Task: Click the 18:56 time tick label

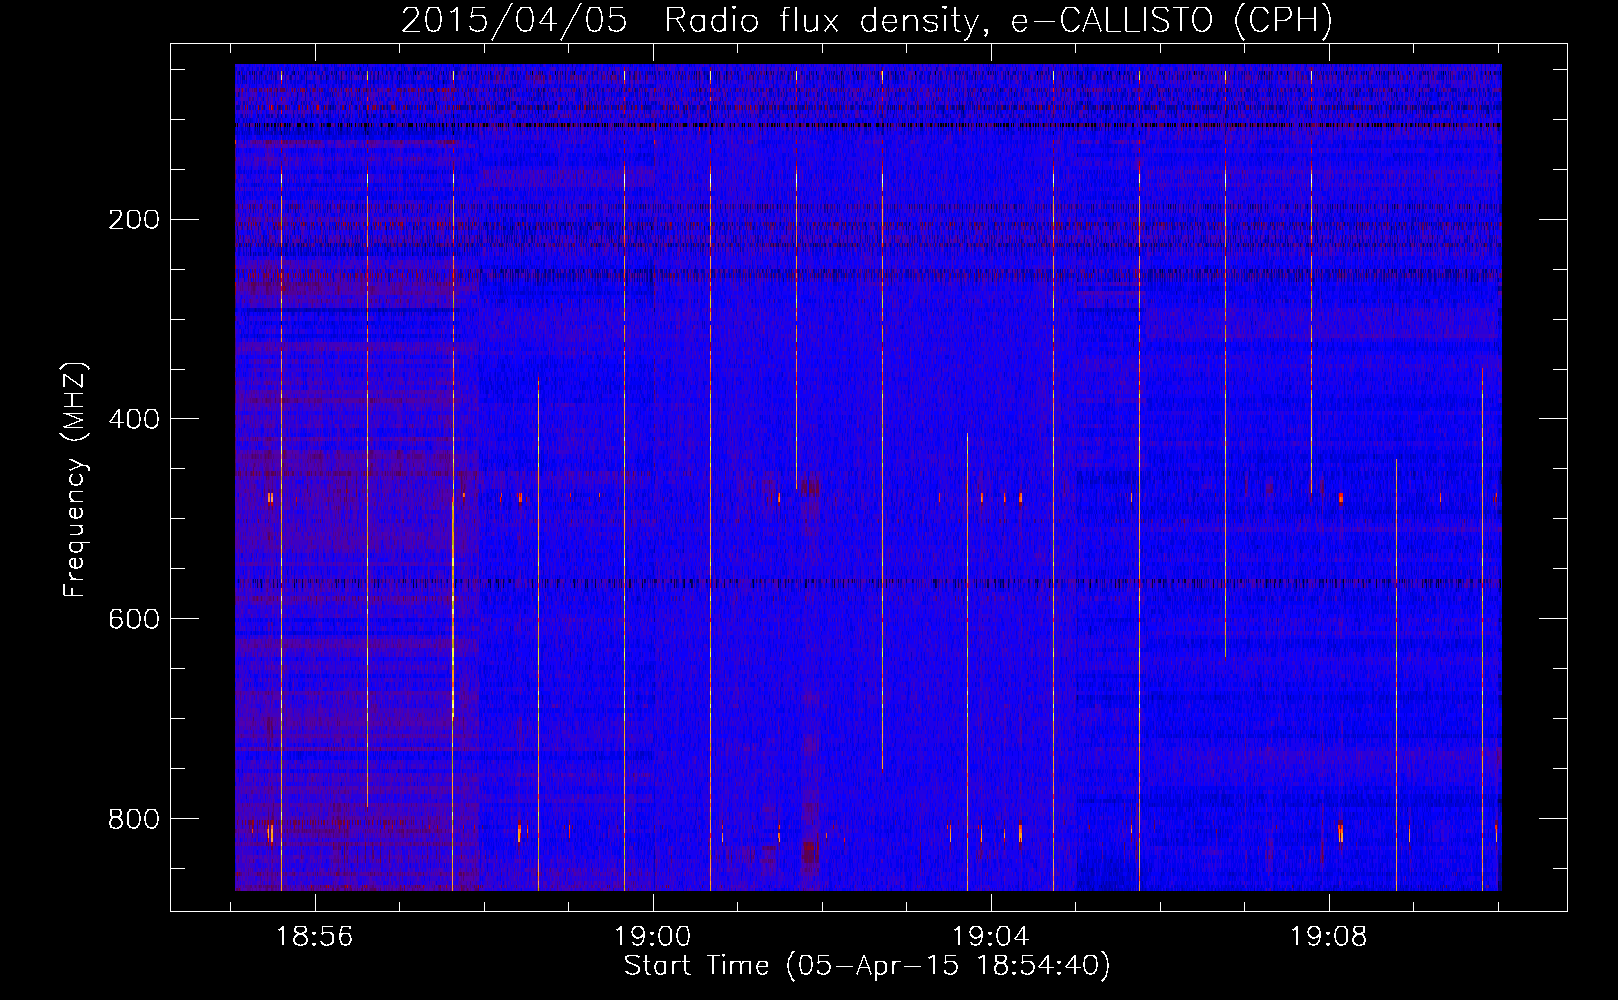Action: coord(315,937)
